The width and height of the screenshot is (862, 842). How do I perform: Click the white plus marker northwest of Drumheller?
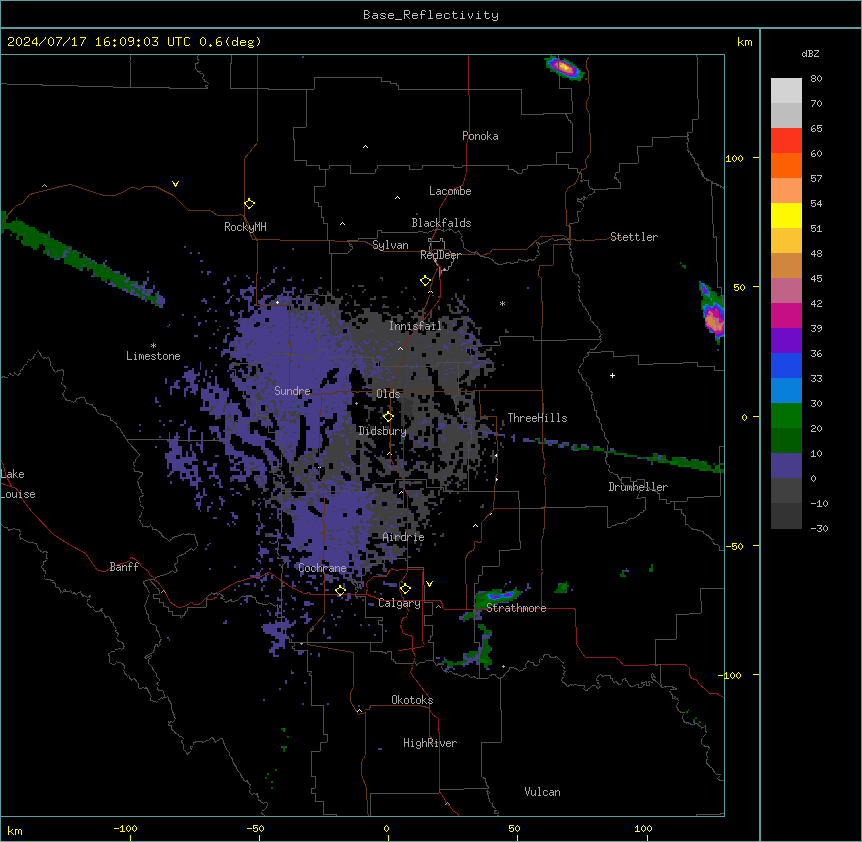pos(612,375)
